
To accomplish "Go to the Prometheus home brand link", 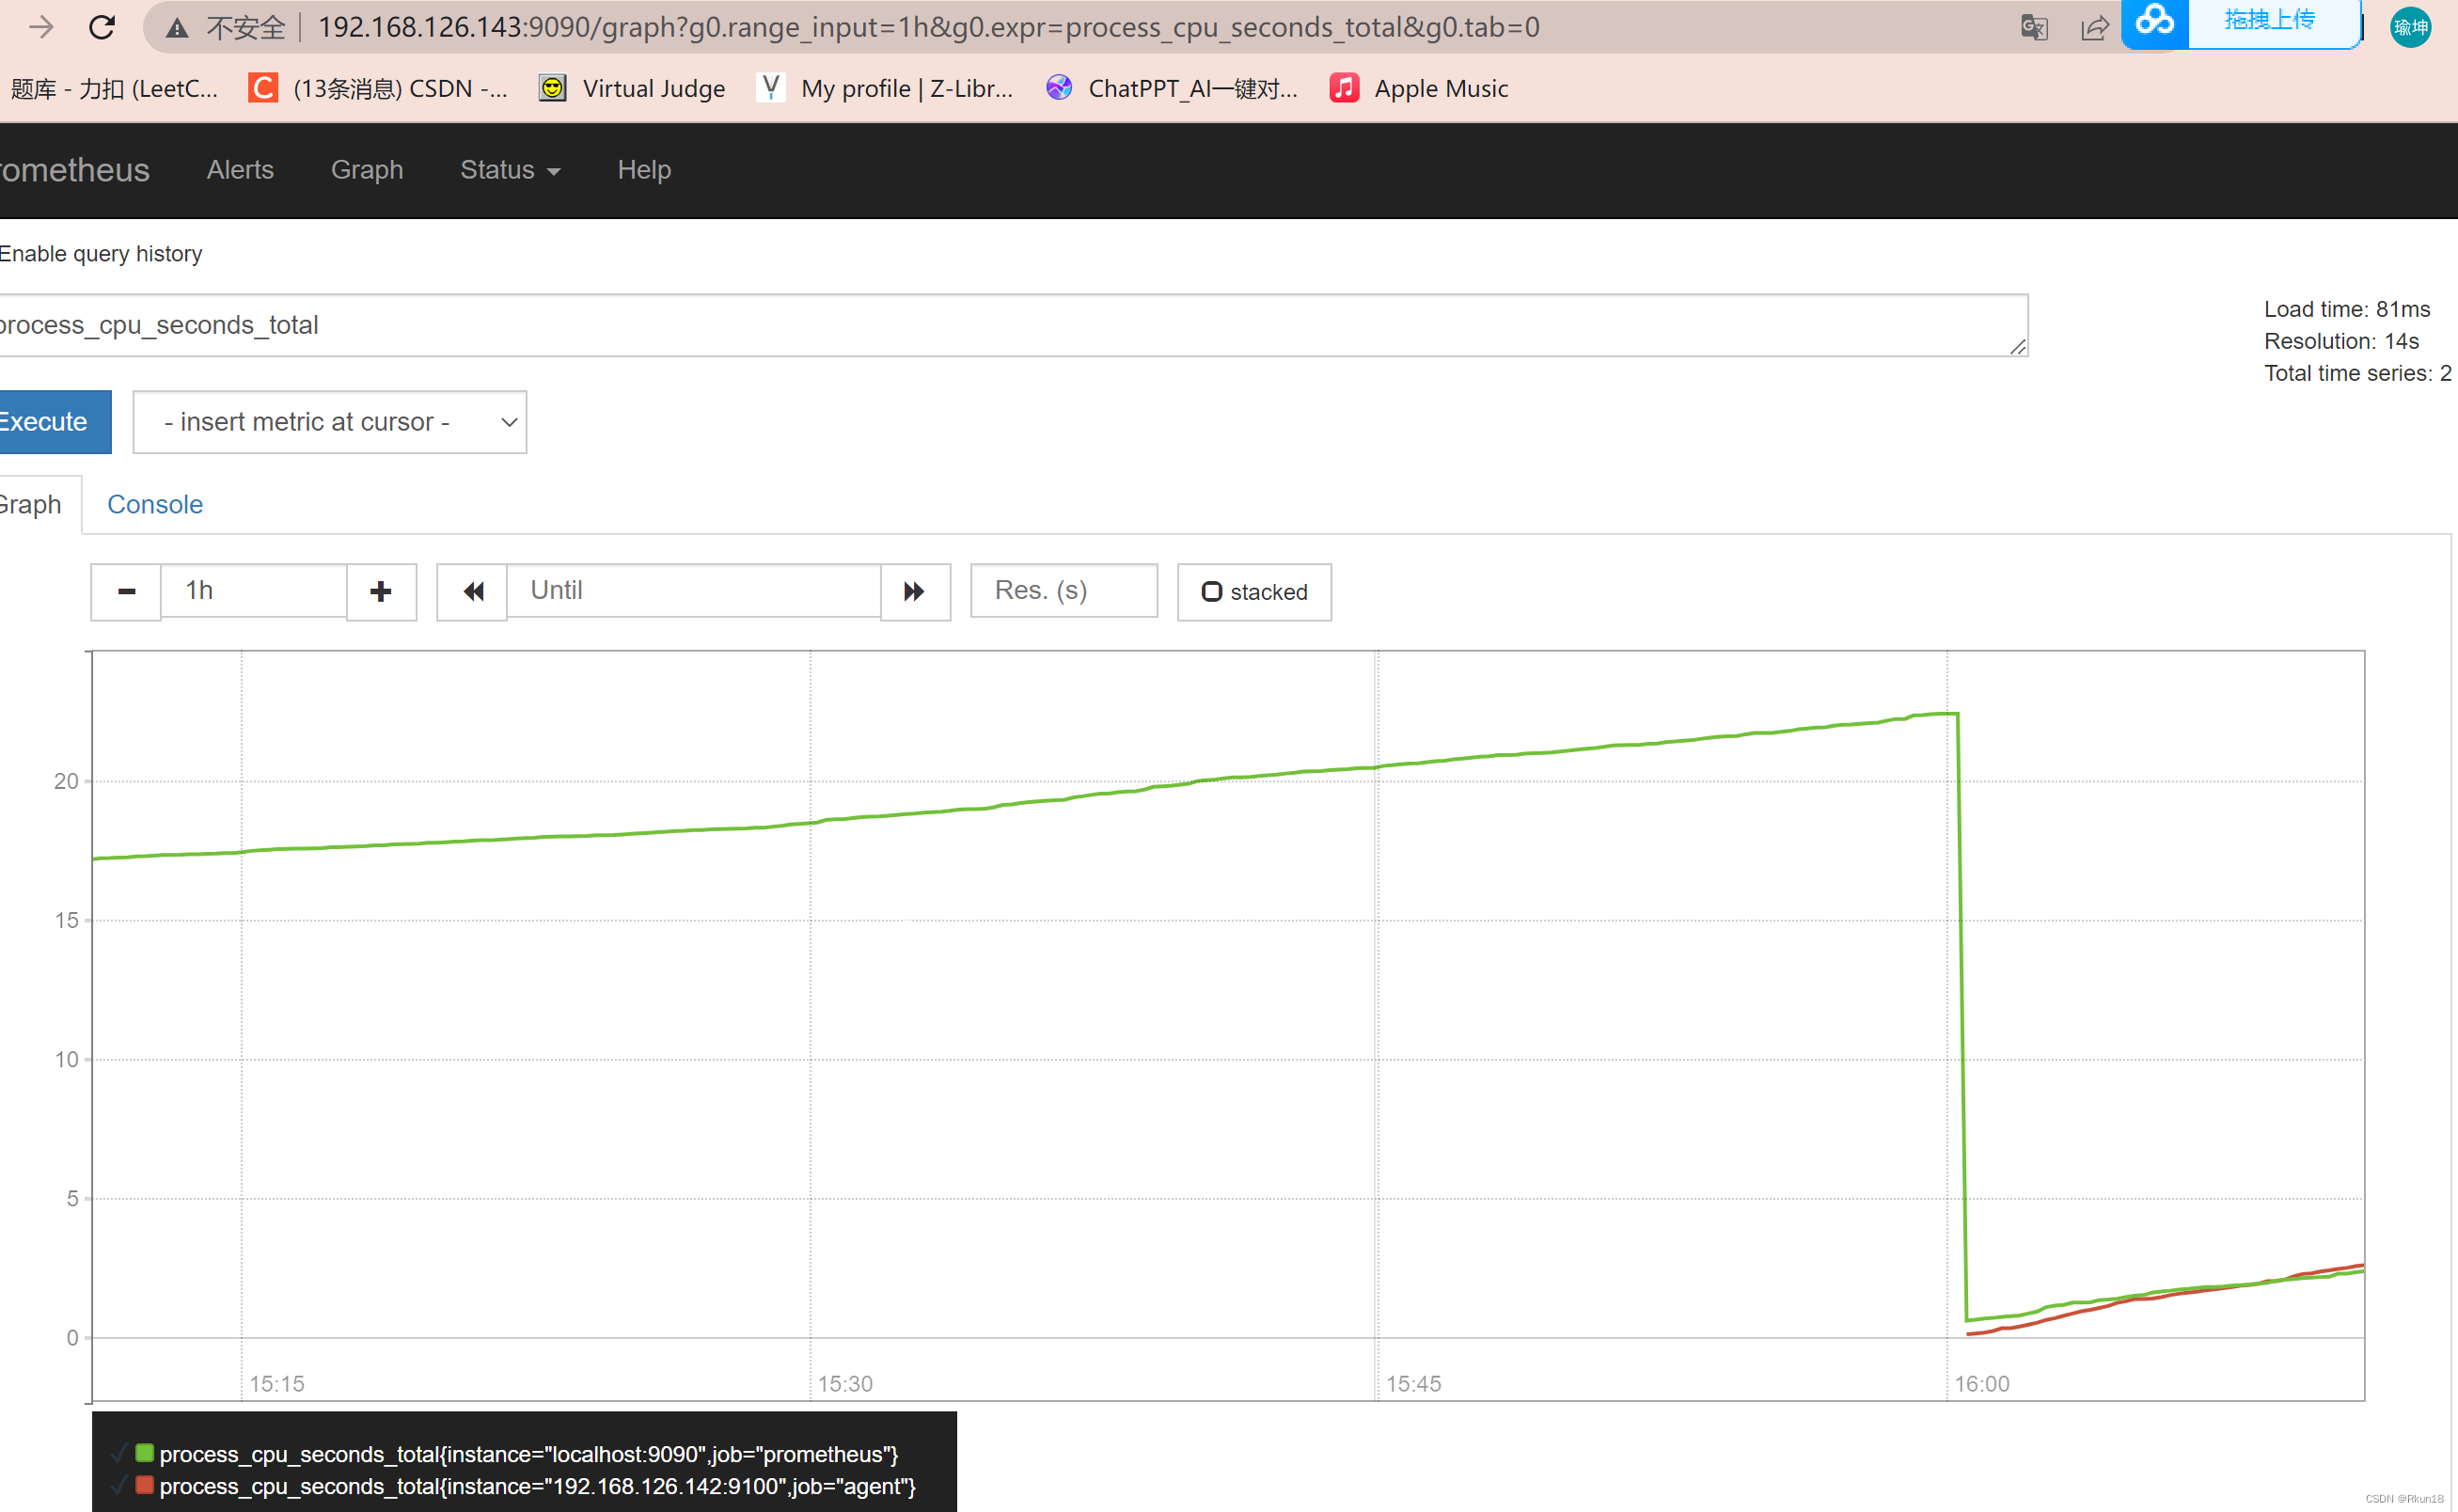I will 75,170.
